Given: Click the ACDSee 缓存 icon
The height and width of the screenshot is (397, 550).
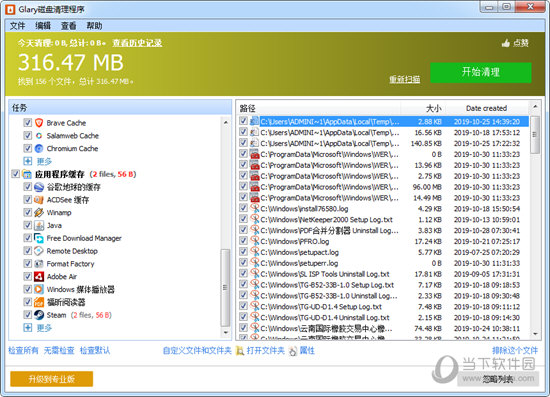Looking at the screenshot, I should coord(39,200).
